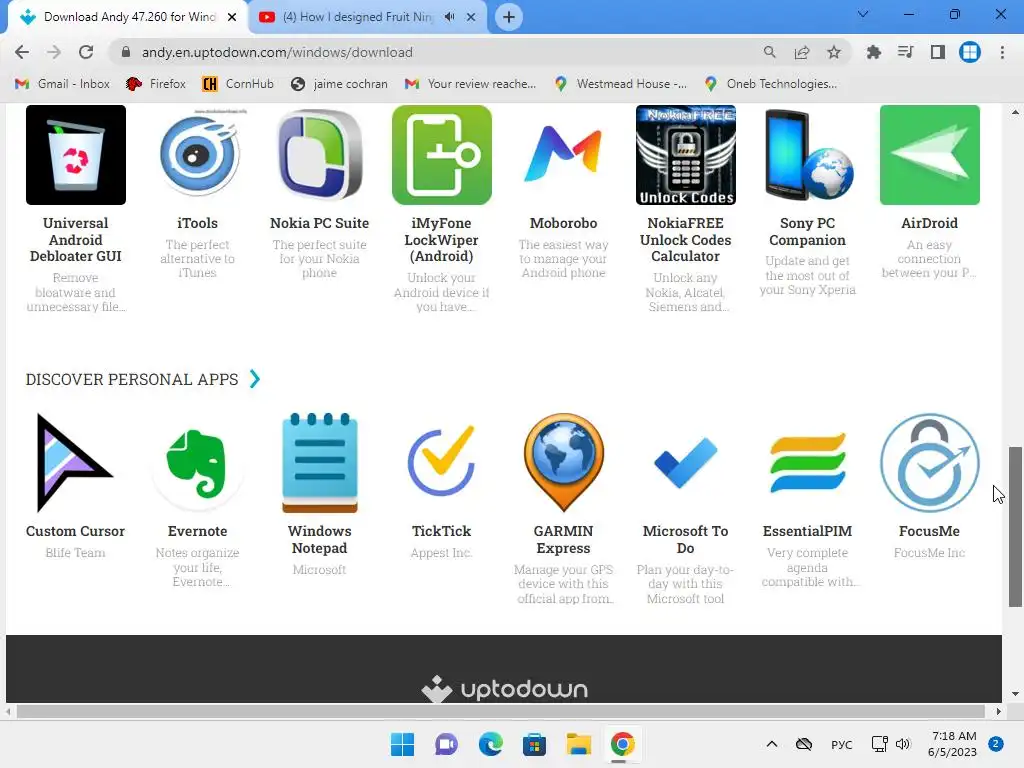Open NokiaFREE Unlock Codes Calculator icon
Screen dimensions: 1024x768
686,155
